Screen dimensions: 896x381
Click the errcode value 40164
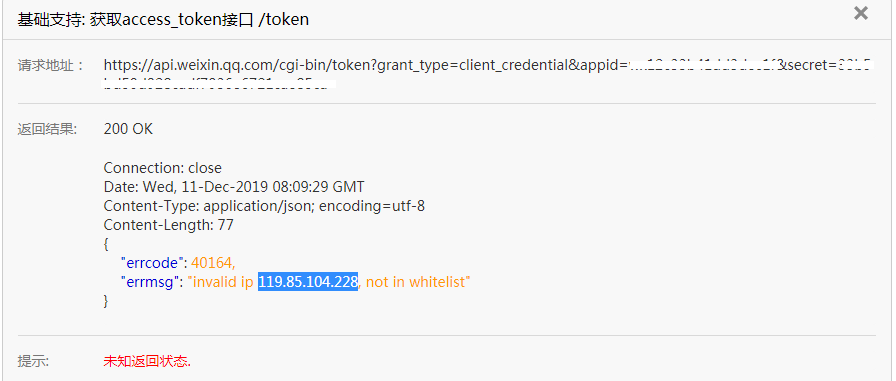pos(213,263)
